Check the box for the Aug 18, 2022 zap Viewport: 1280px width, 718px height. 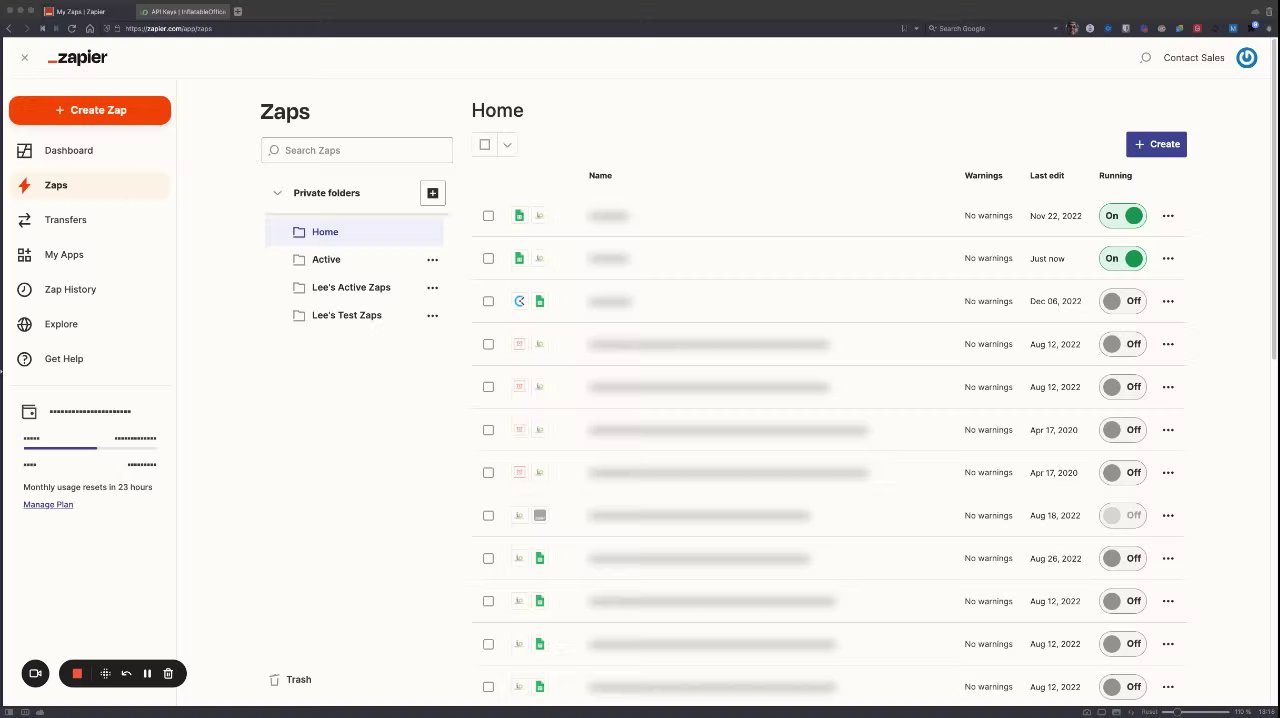tap(488, 516)
